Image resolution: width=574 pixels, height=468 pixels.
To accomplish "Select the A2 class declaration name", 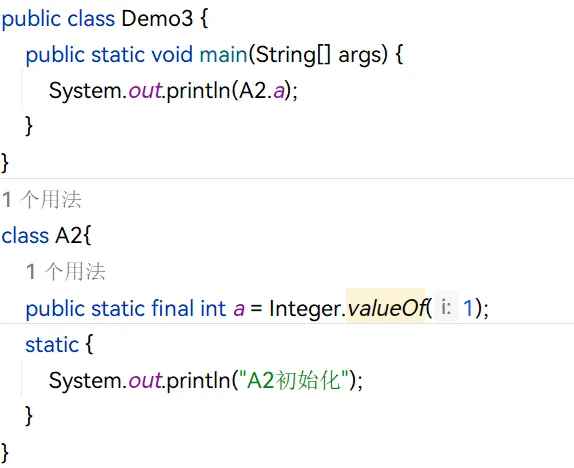I will pyautogui.click(x=68, y=235).
